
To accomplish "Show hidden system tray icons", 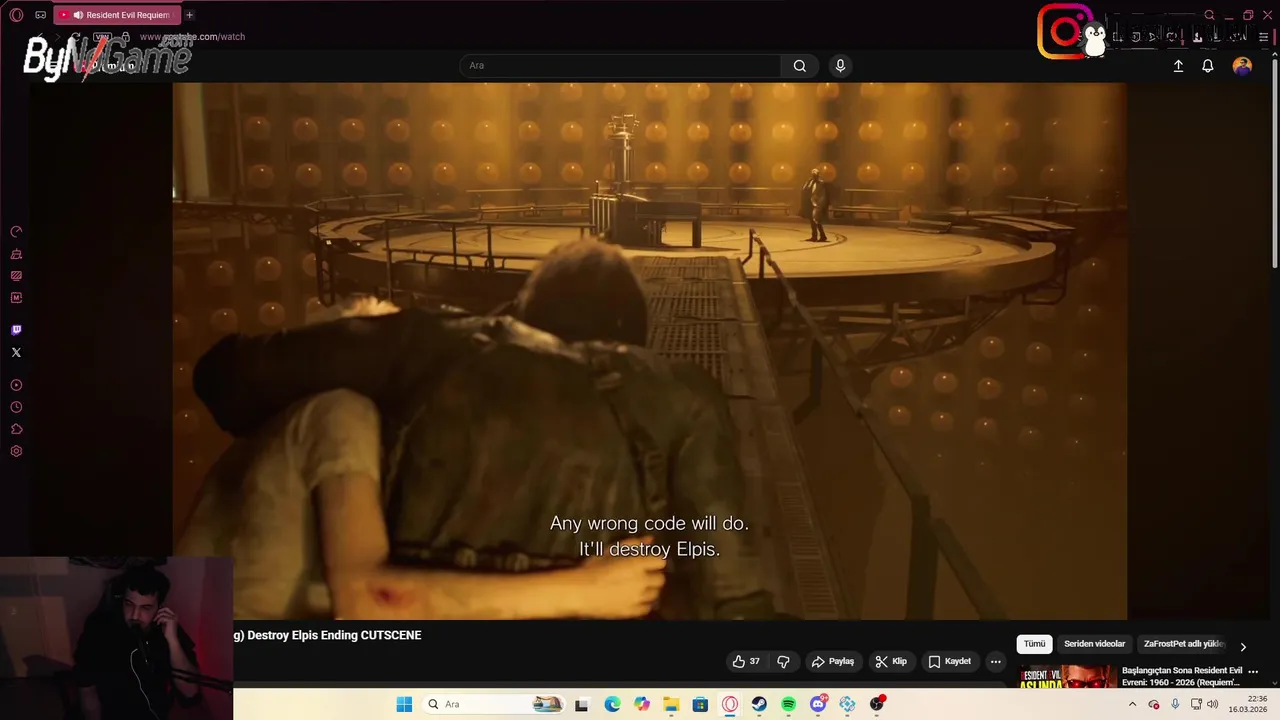I will pyautogui.click(x=1132, y=704).
